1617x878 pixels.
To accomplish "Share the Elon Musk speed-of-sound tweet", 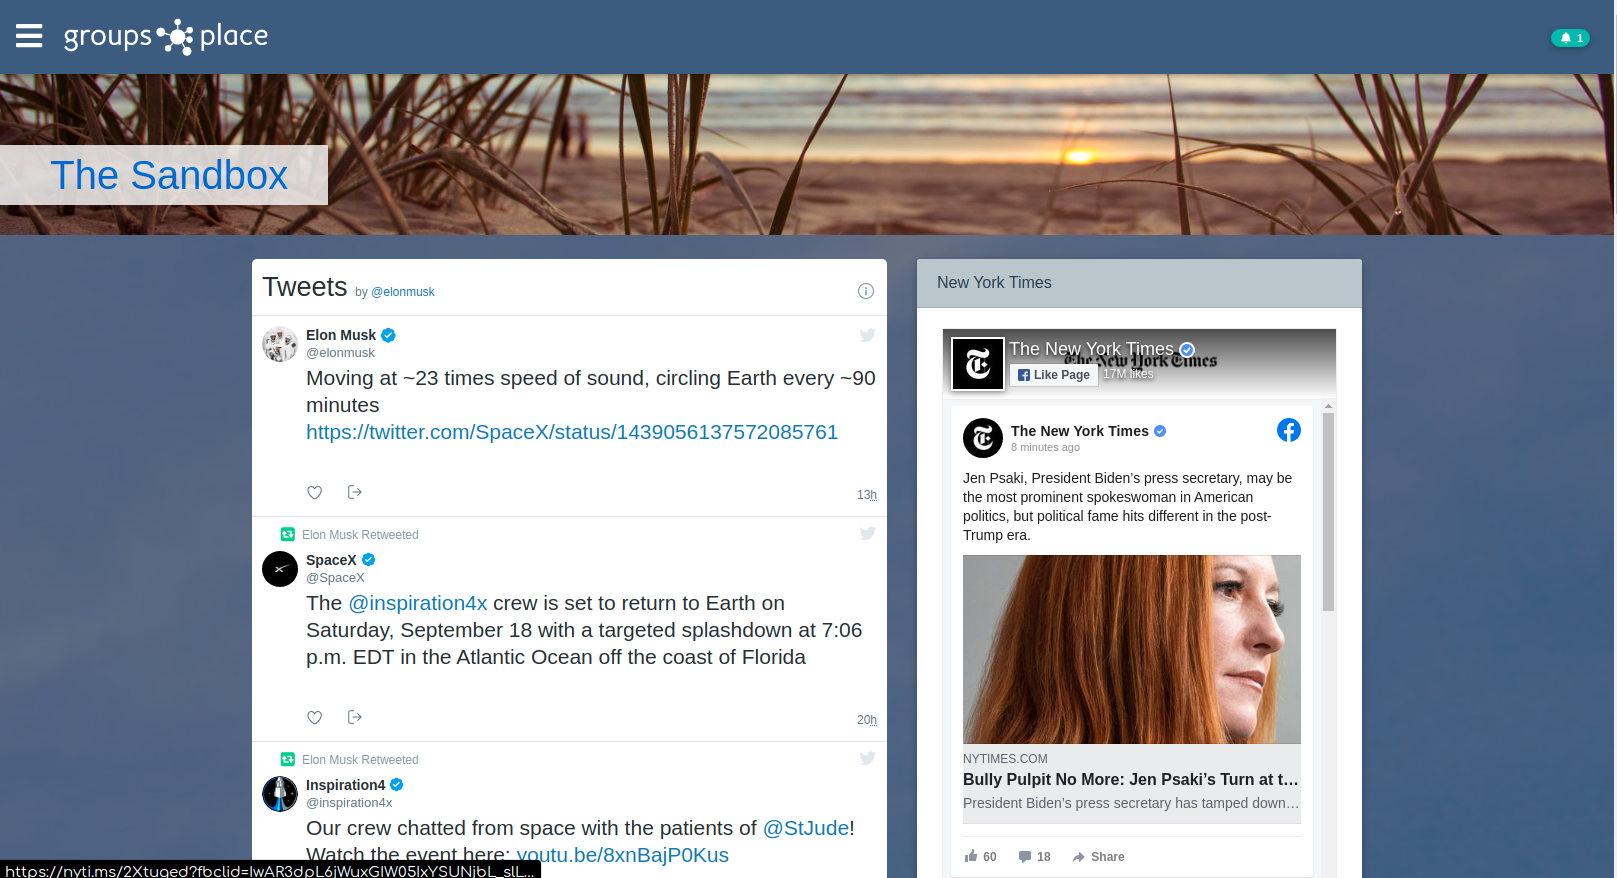I will tap(354, 492).
